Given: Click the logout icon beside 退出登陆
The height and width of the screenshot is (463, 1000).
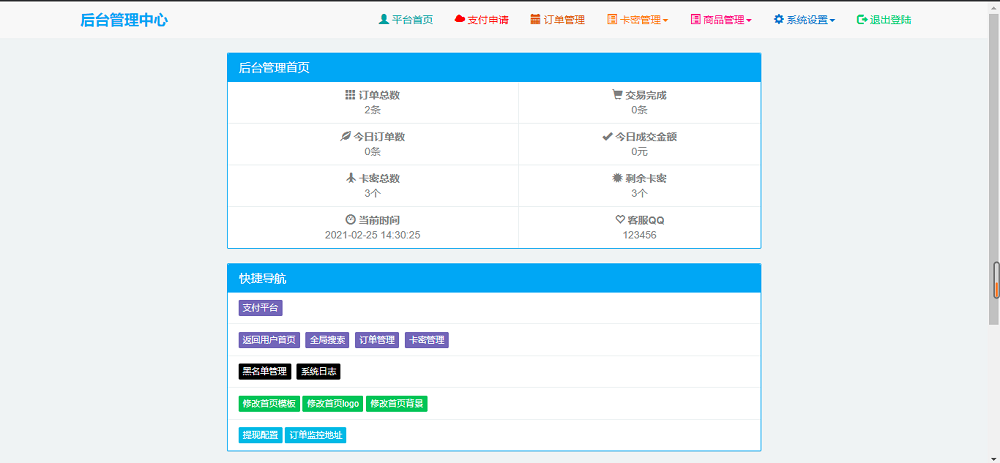Looking at the screenshot, I should (862, 19).
